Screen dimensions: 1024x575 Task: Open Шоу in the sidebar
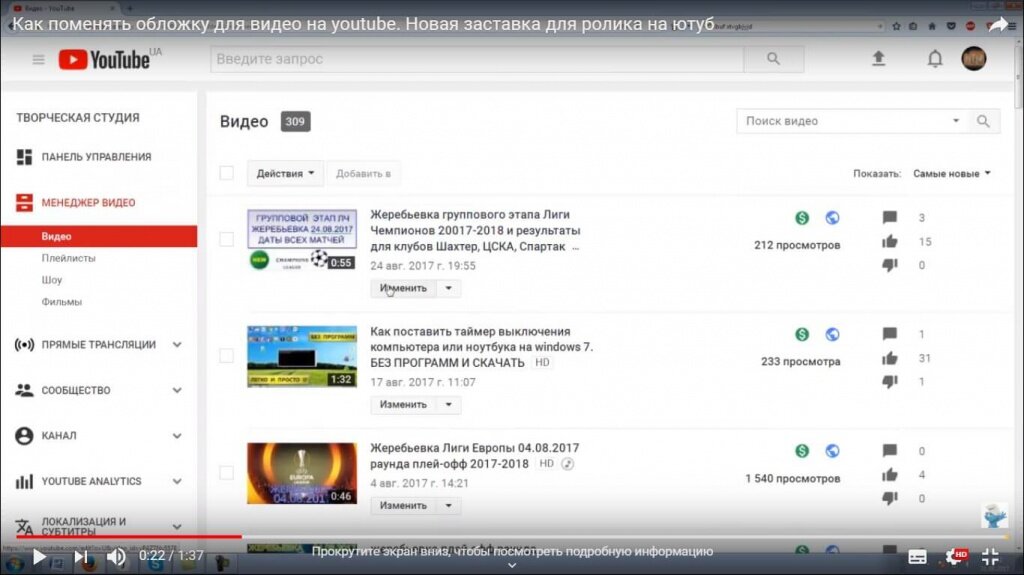pos(52,280)
